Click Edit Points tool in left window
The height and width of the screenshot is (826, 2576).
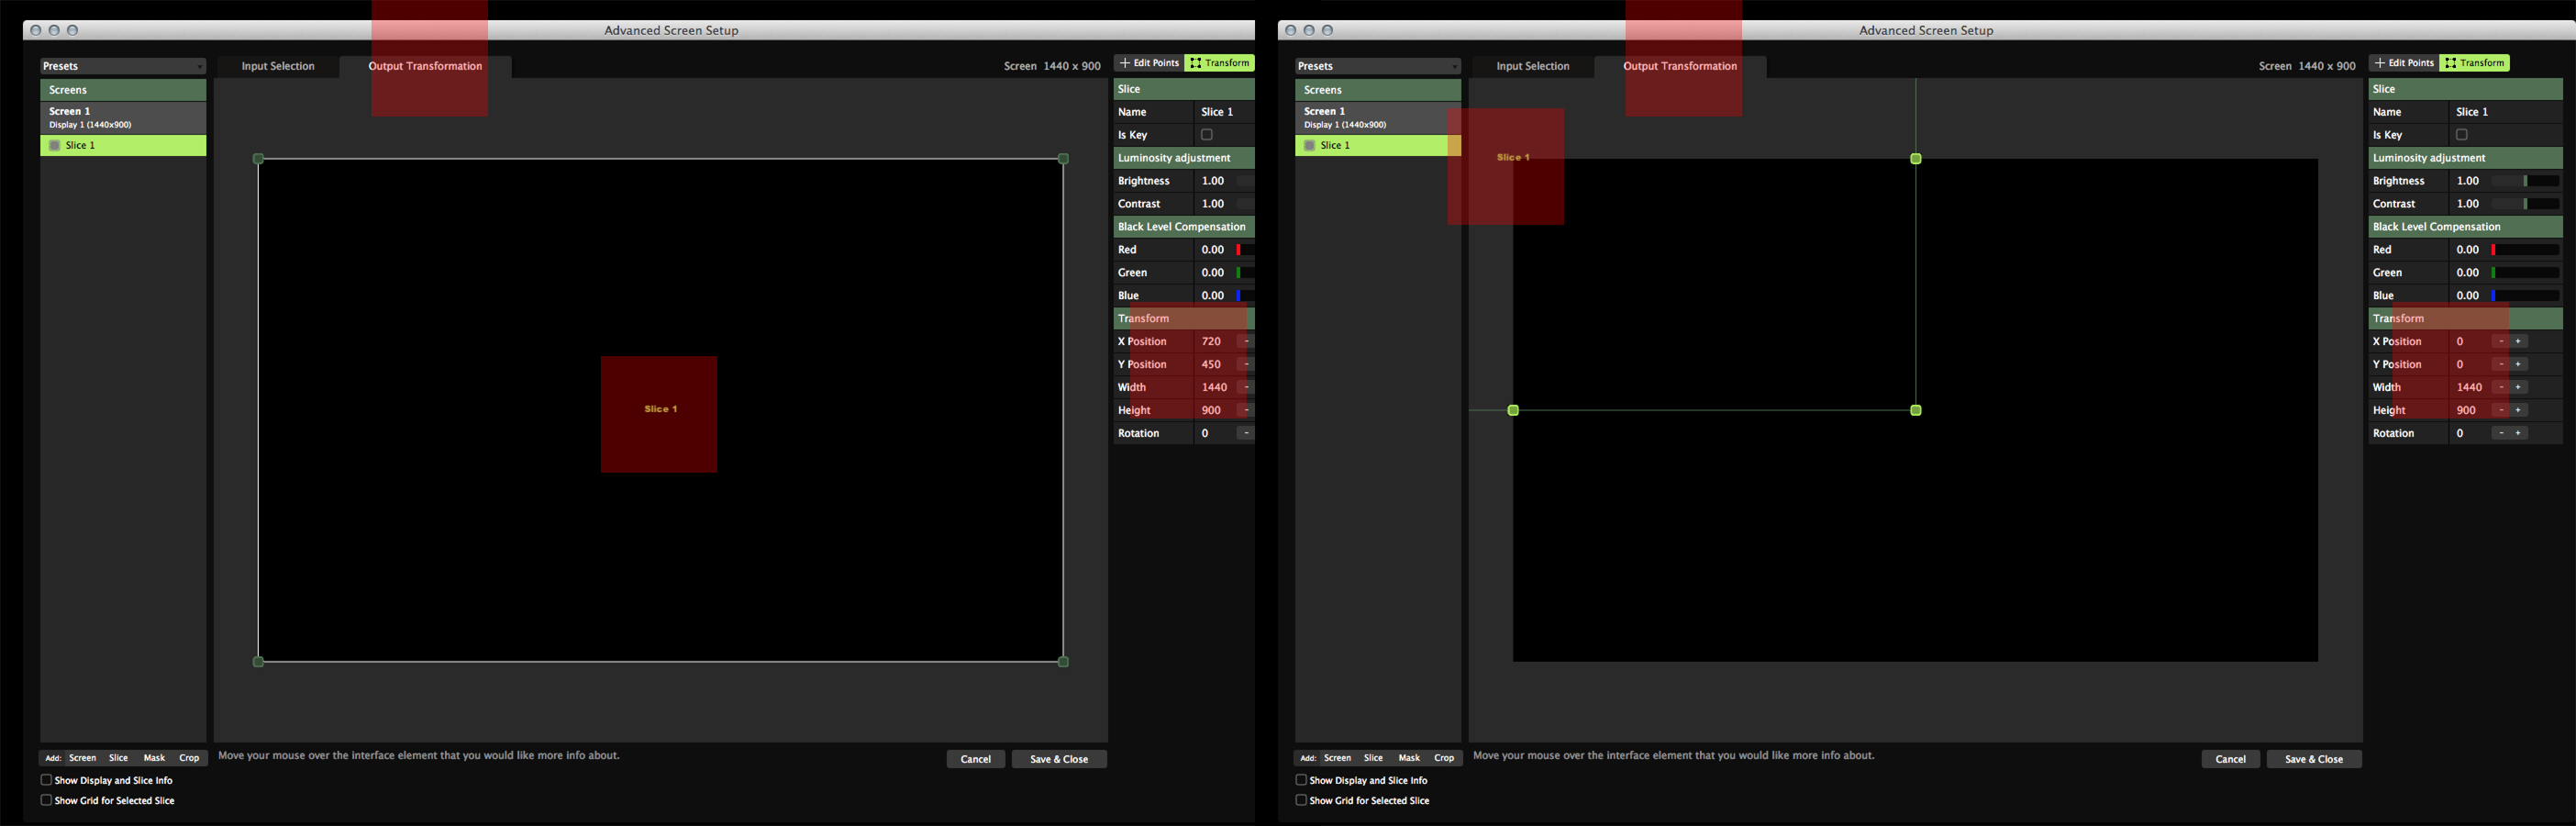(x=1149, y=63)
